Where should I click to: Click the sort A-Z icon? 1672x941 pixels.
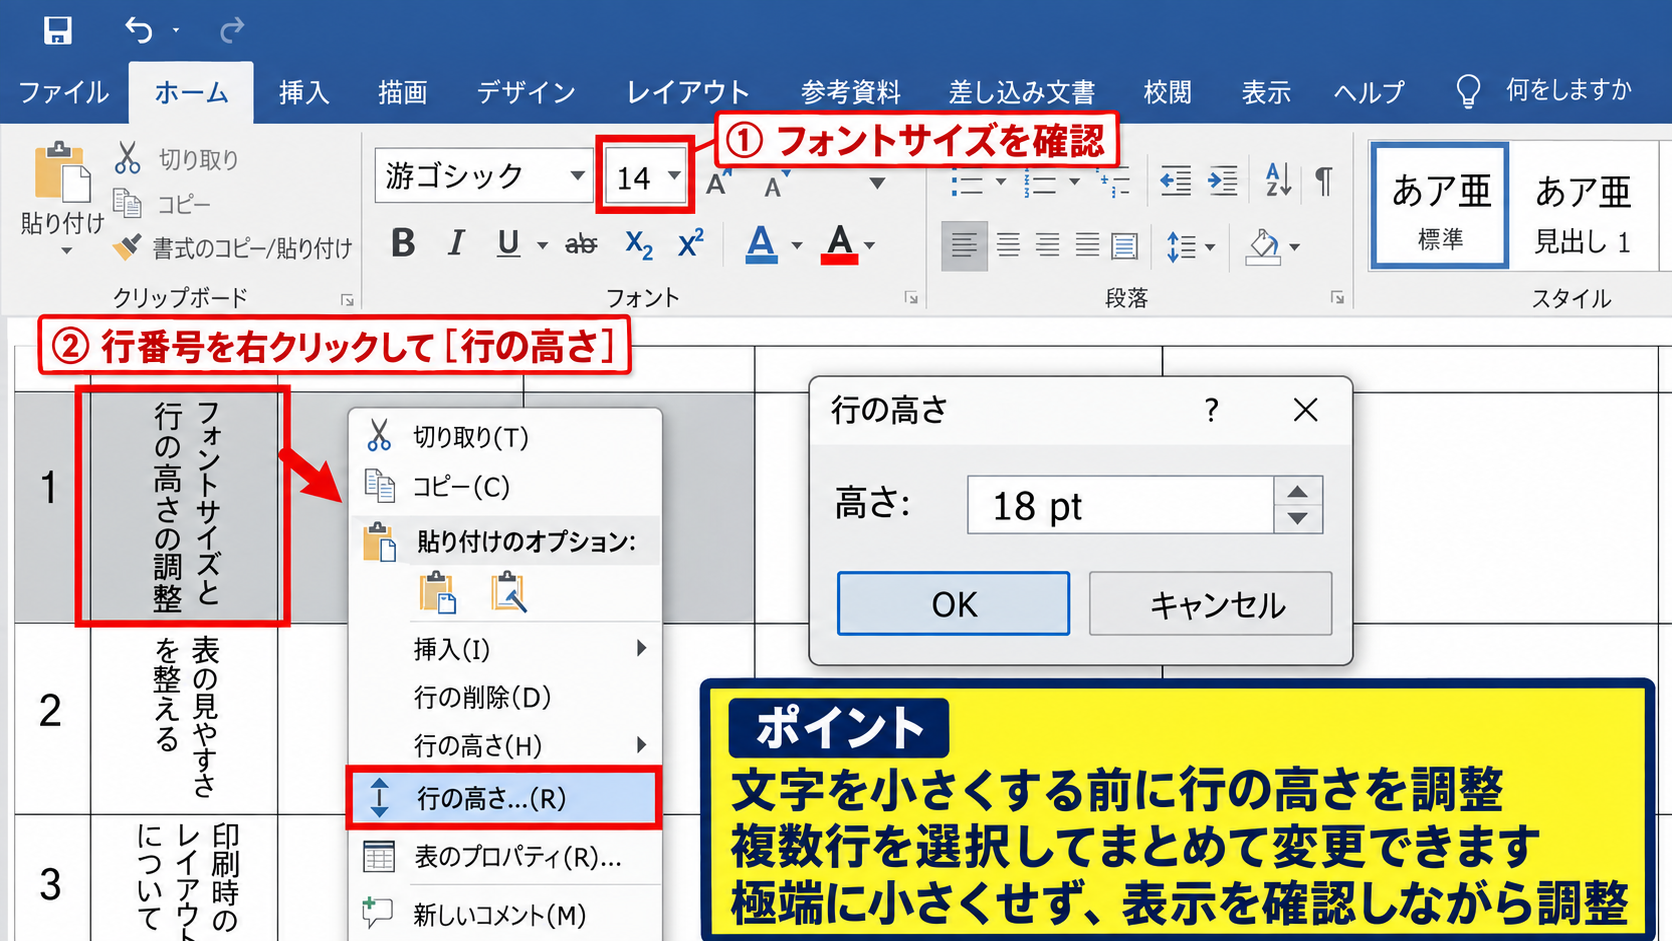coord(1278,180)
